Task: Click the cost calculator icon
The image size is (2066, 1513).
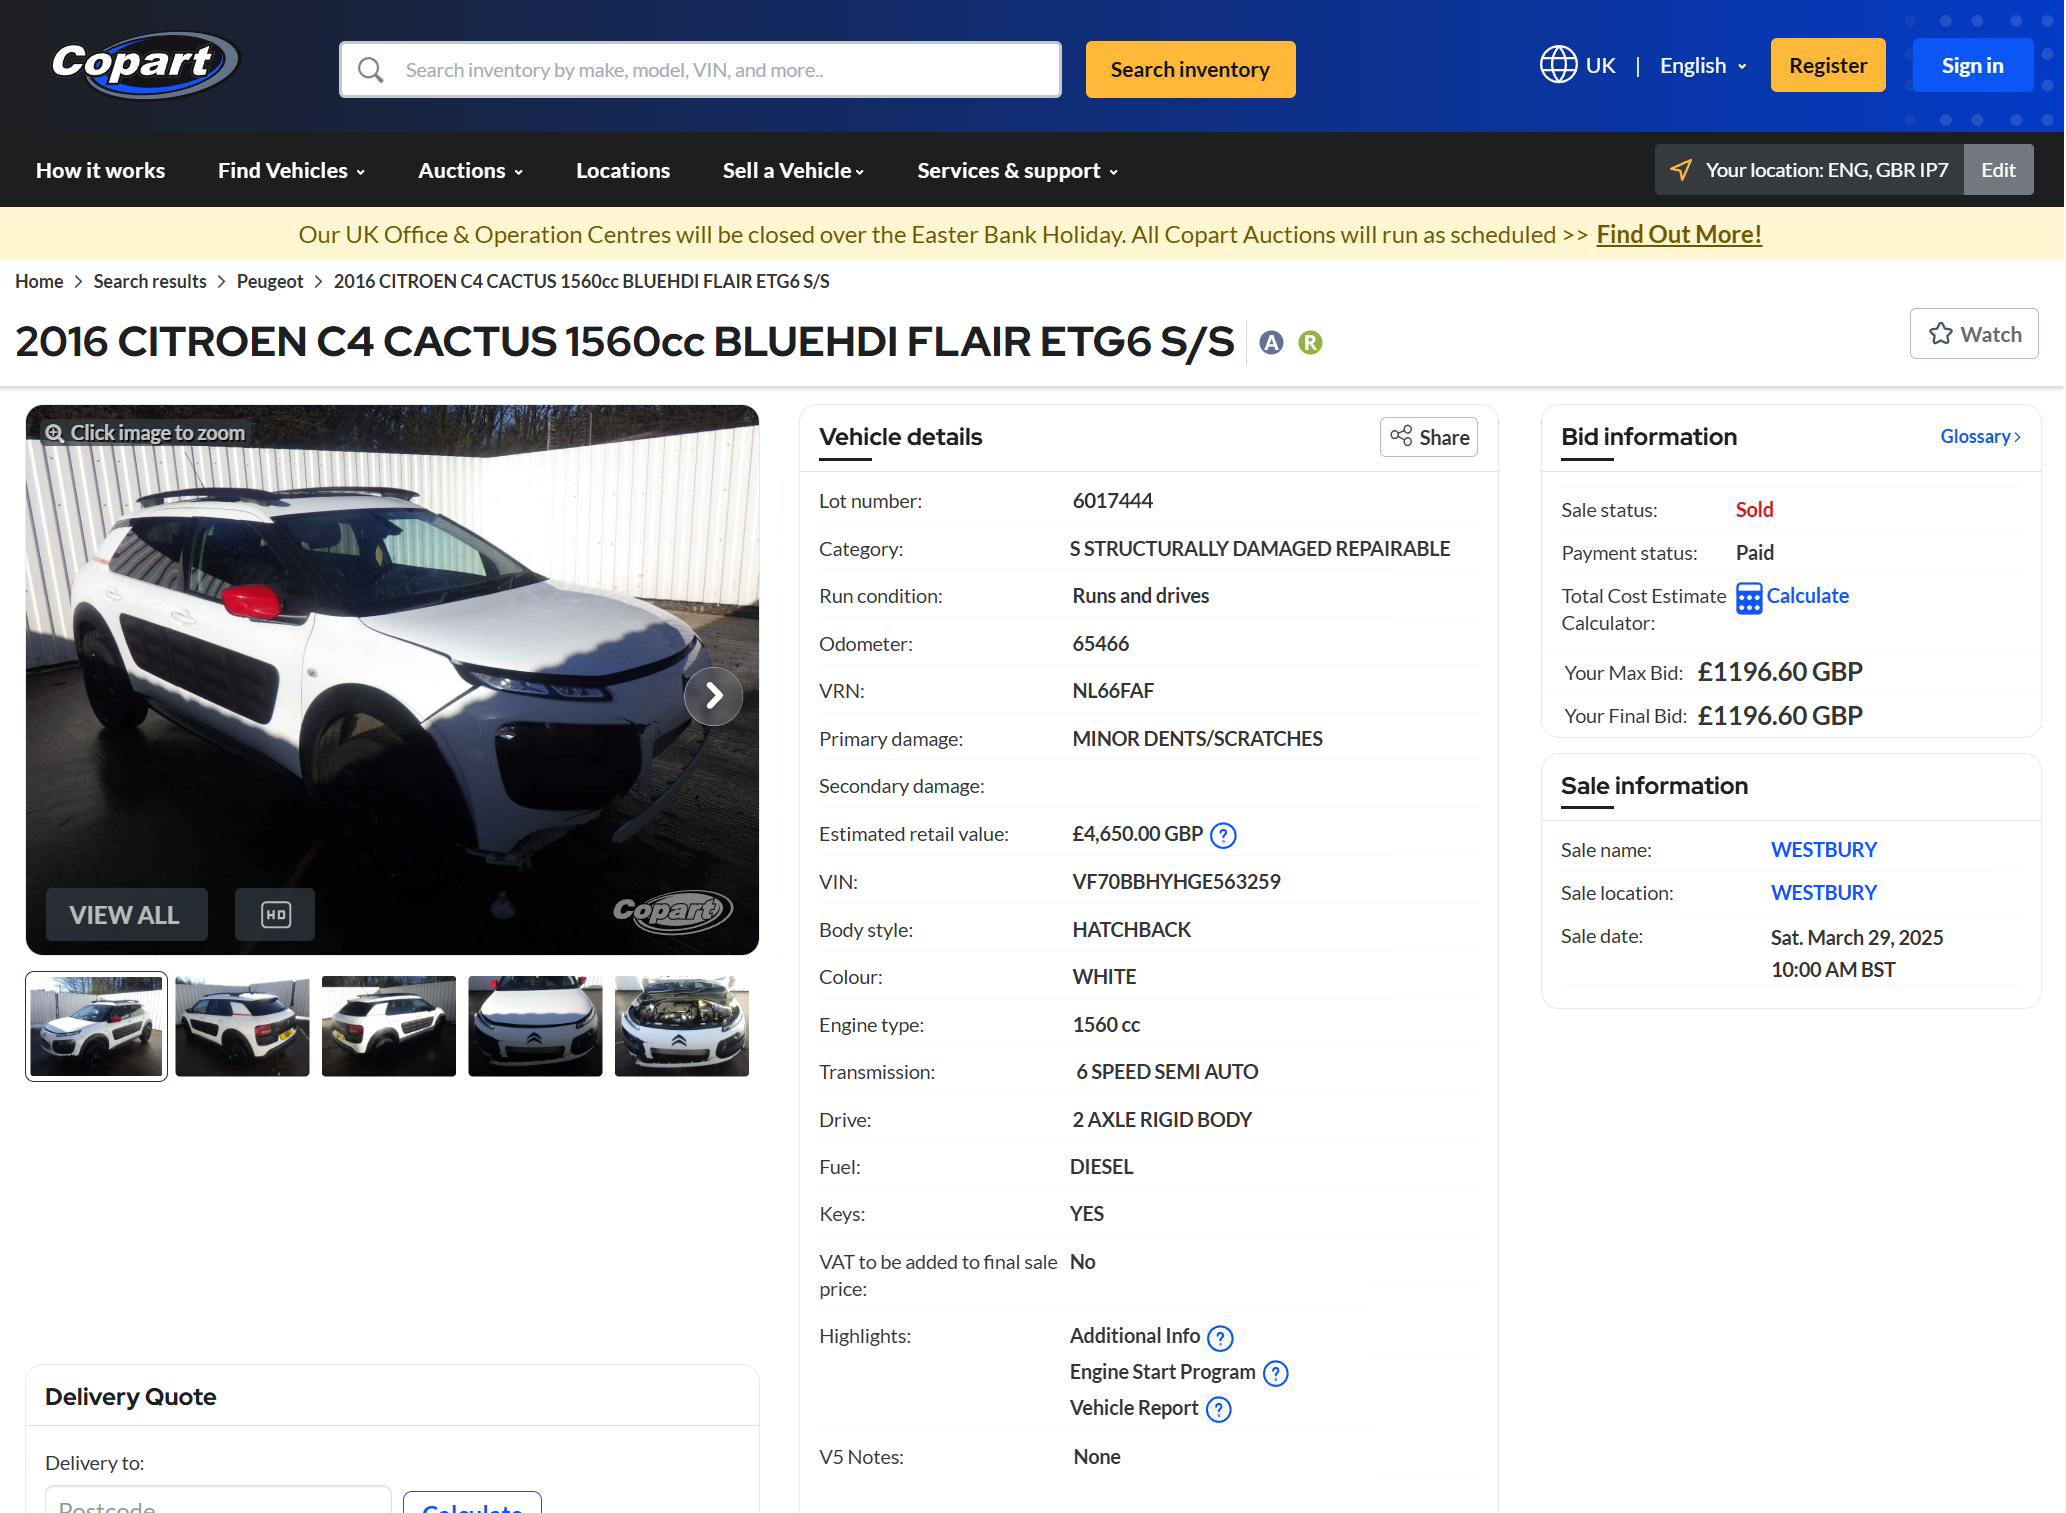Action: (1749, 598)
